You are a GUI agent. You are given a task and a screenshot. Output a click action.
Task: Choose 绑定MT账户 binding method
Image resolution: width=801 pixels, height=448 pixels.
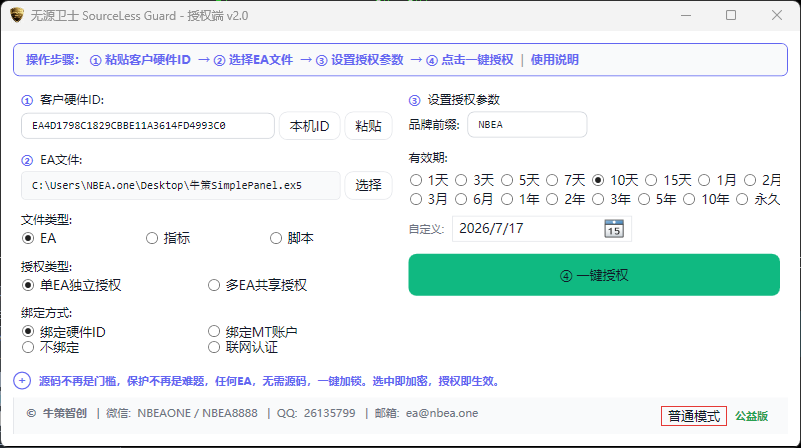(x=253, y=332)
